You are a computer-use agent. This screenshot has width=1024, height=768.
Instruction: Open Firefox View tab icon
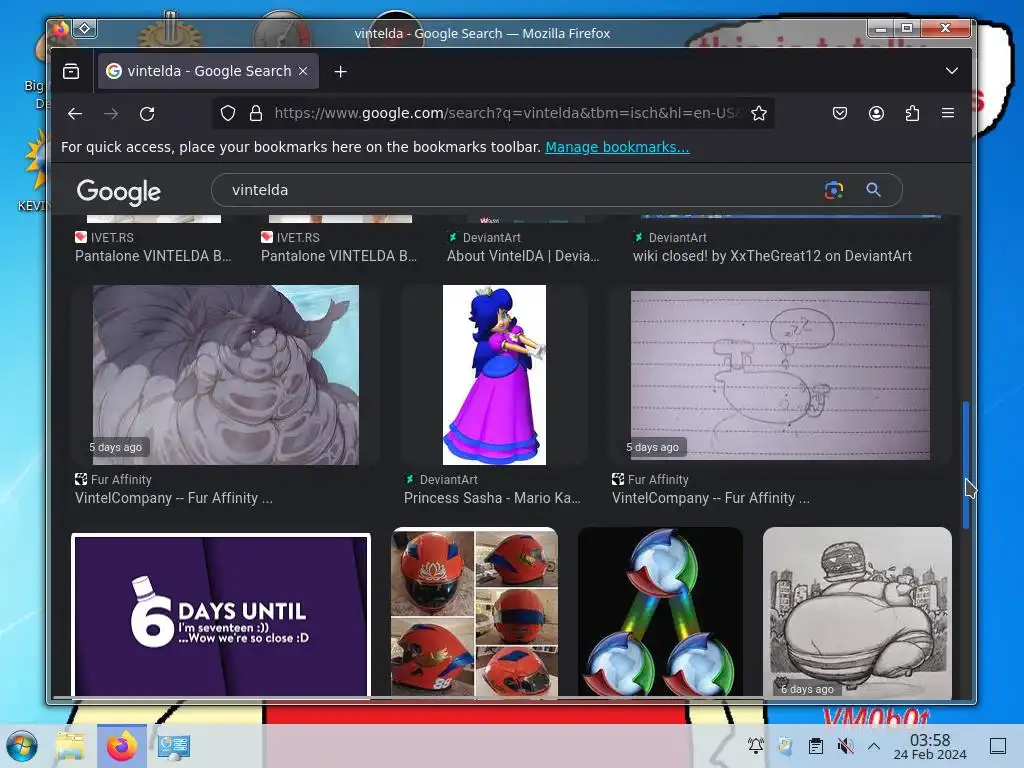(x=71, y=71)
